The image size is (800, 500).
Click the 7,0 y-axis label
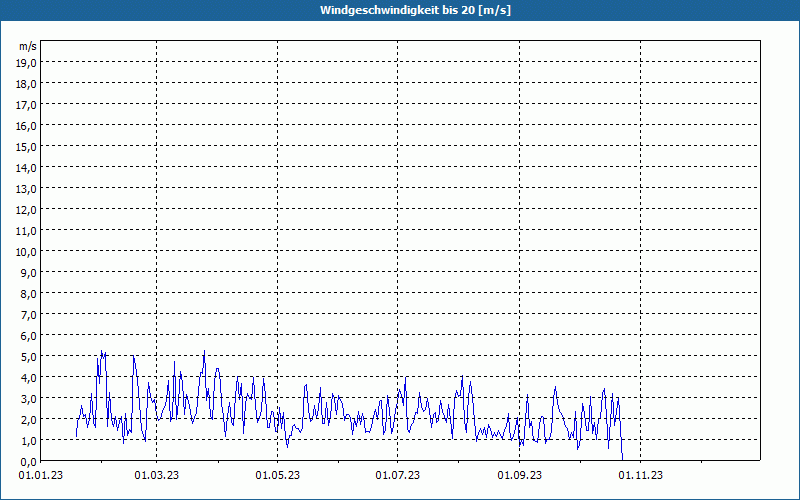coord(29,315)
